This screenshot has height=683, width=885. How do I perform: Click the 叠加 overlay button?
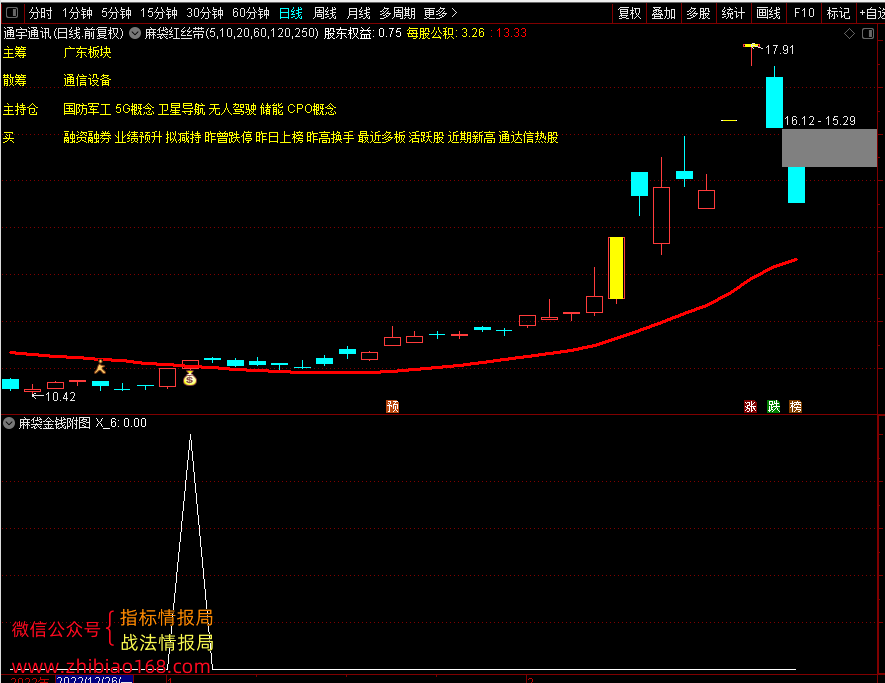(664, 13)
